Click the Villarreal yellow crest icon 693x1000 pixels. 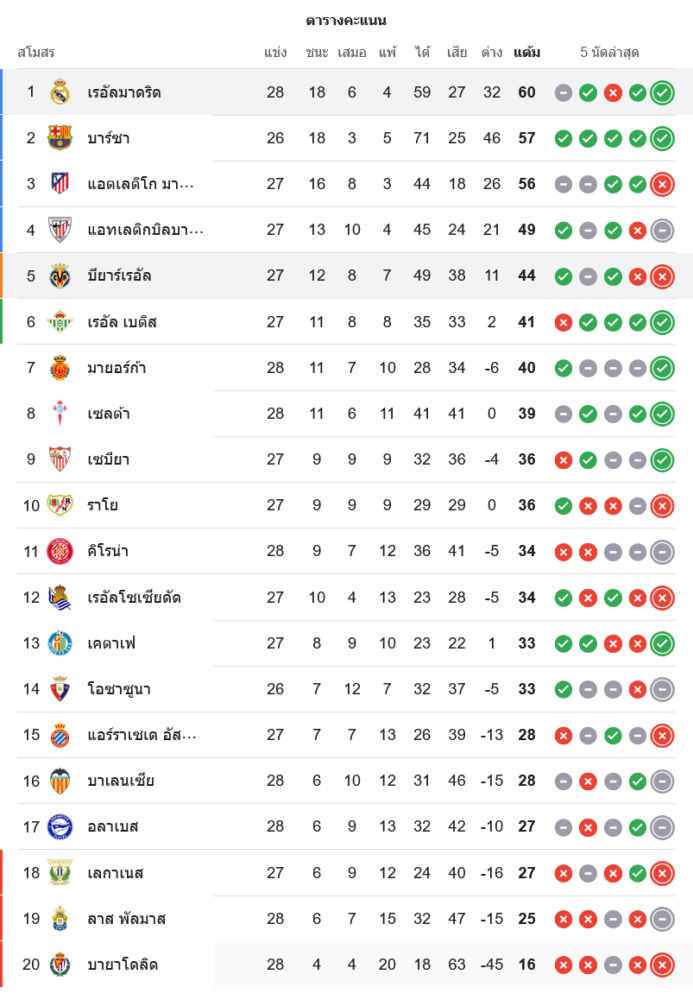click(60, 276)
